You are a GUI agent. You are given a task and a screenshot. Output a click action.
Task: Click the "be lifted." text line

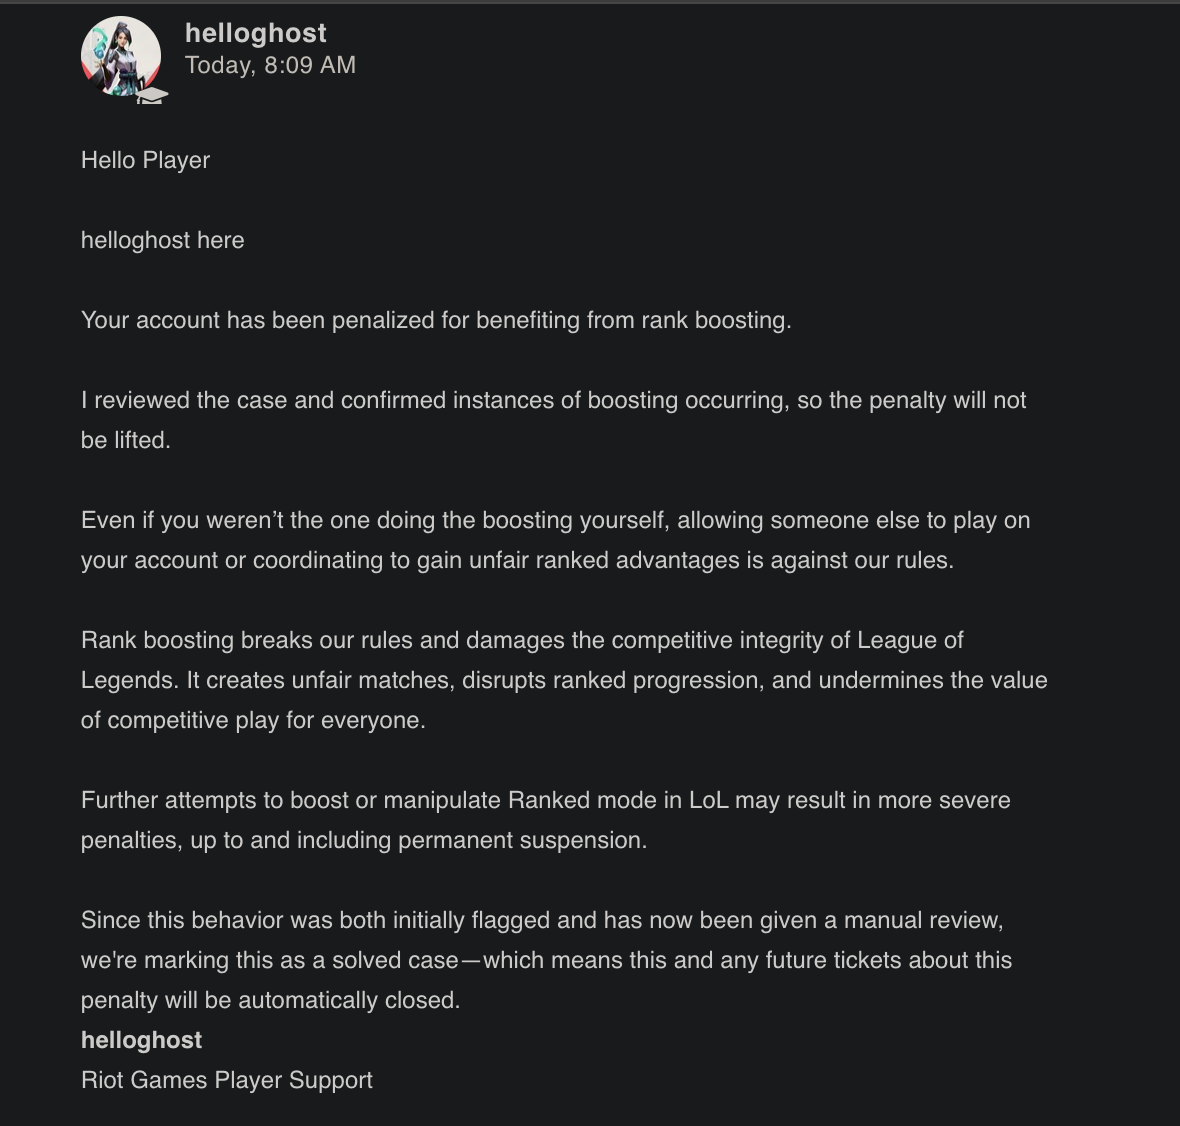tap(126, 440)
